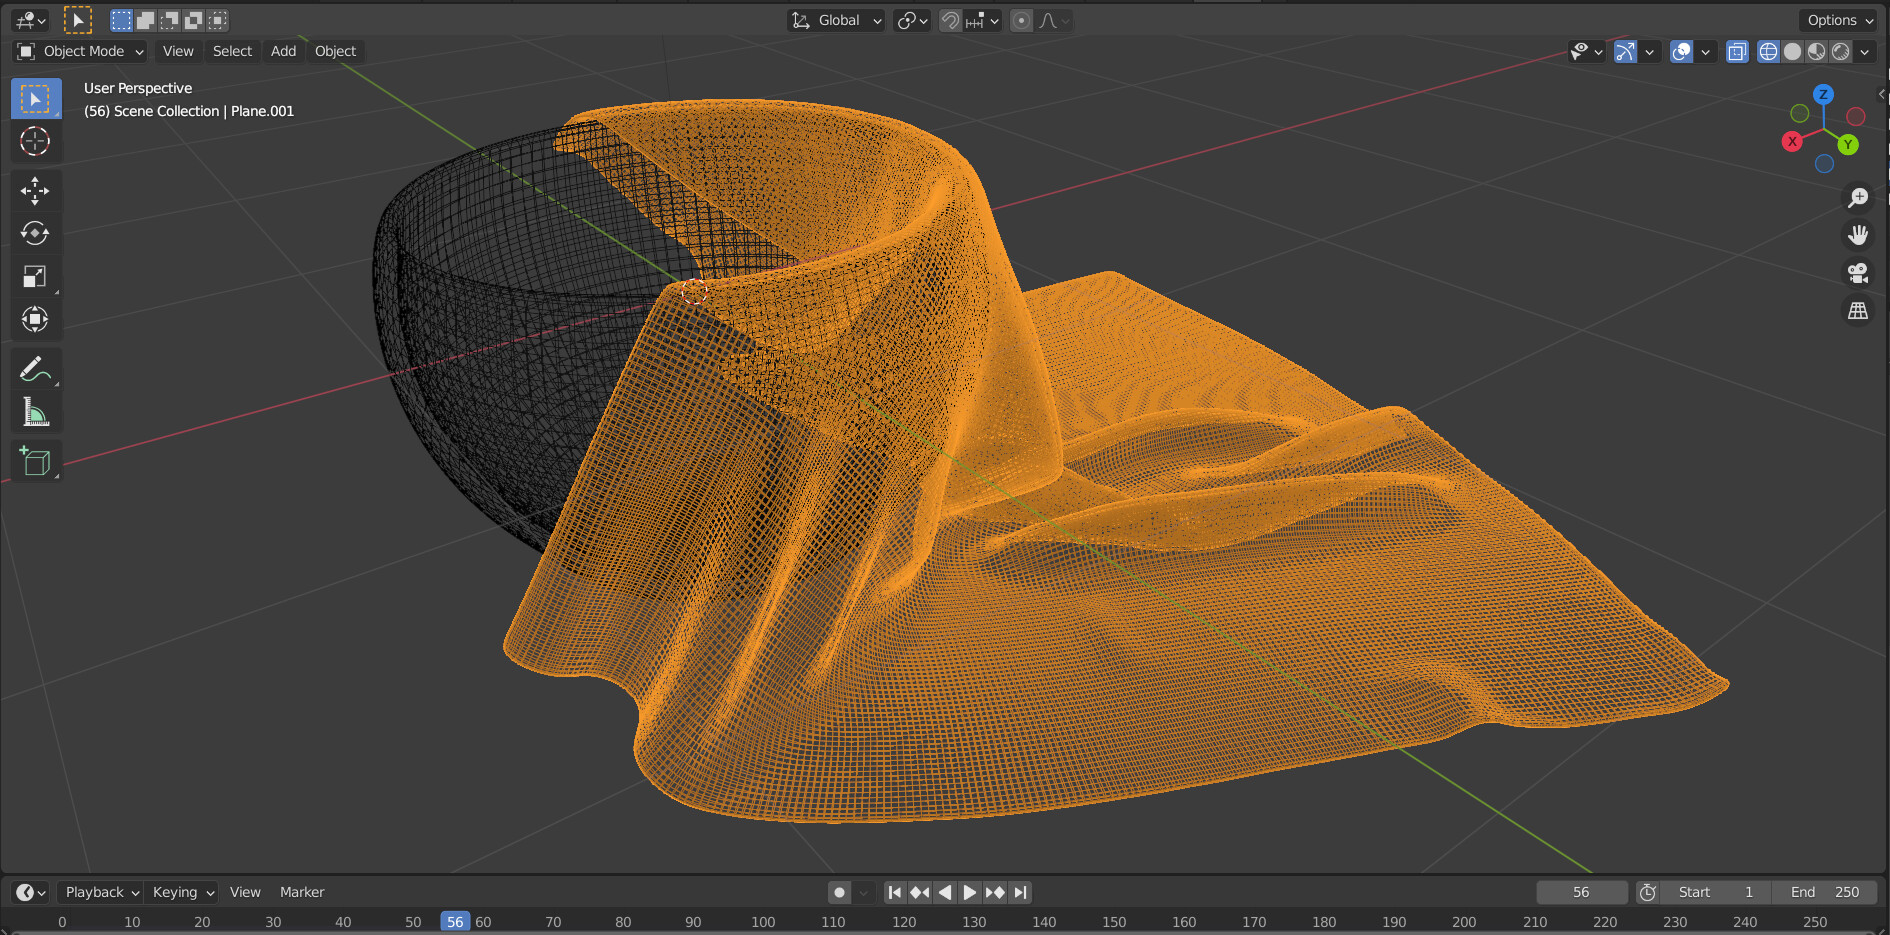Jump to the end of the animation

1020,892
